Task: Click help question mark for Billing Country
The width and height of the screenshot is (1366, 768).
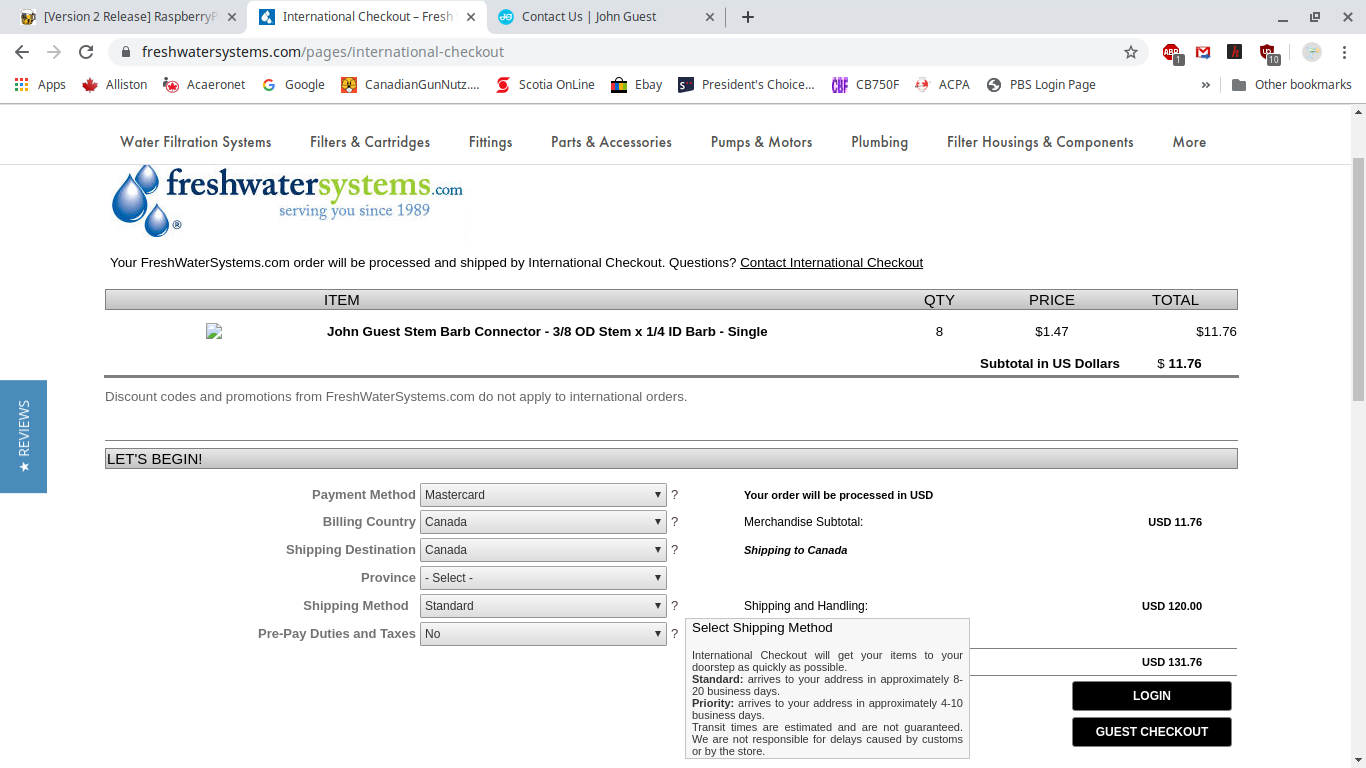Action: [674, 522]
